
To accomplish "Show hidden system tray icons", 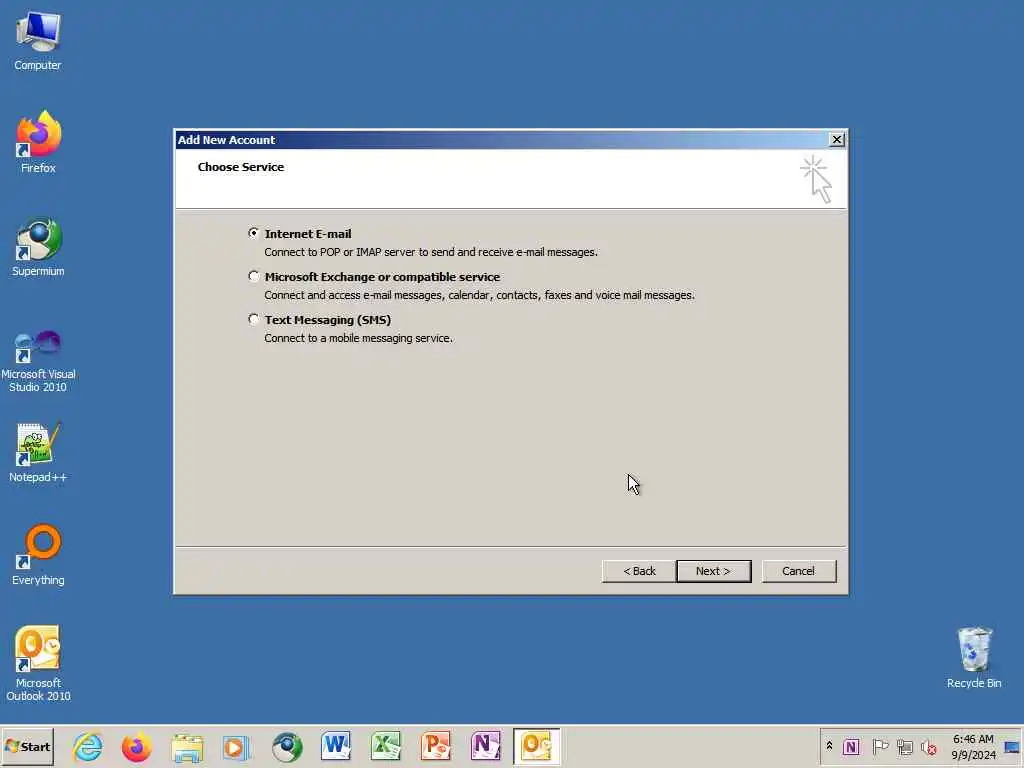I will point(829,746).
